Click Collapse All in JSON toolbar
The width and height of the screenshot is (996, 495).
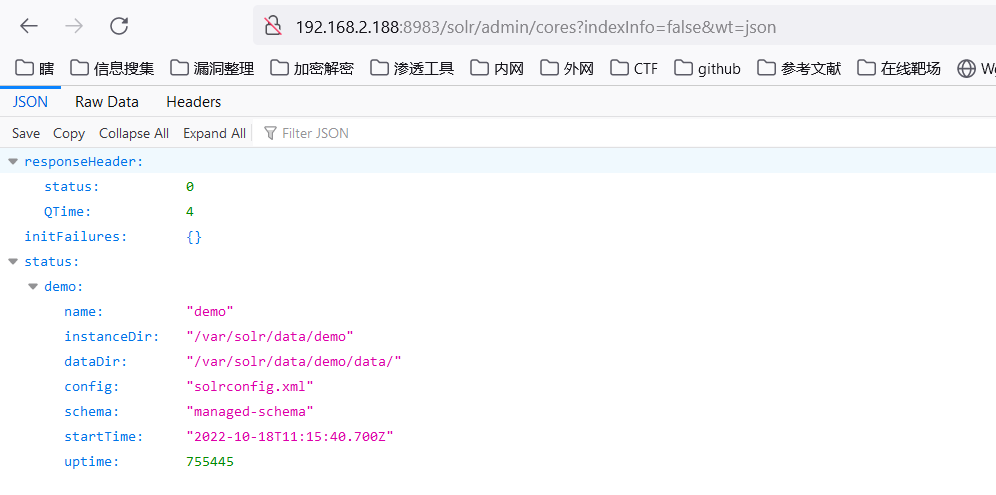134,133
